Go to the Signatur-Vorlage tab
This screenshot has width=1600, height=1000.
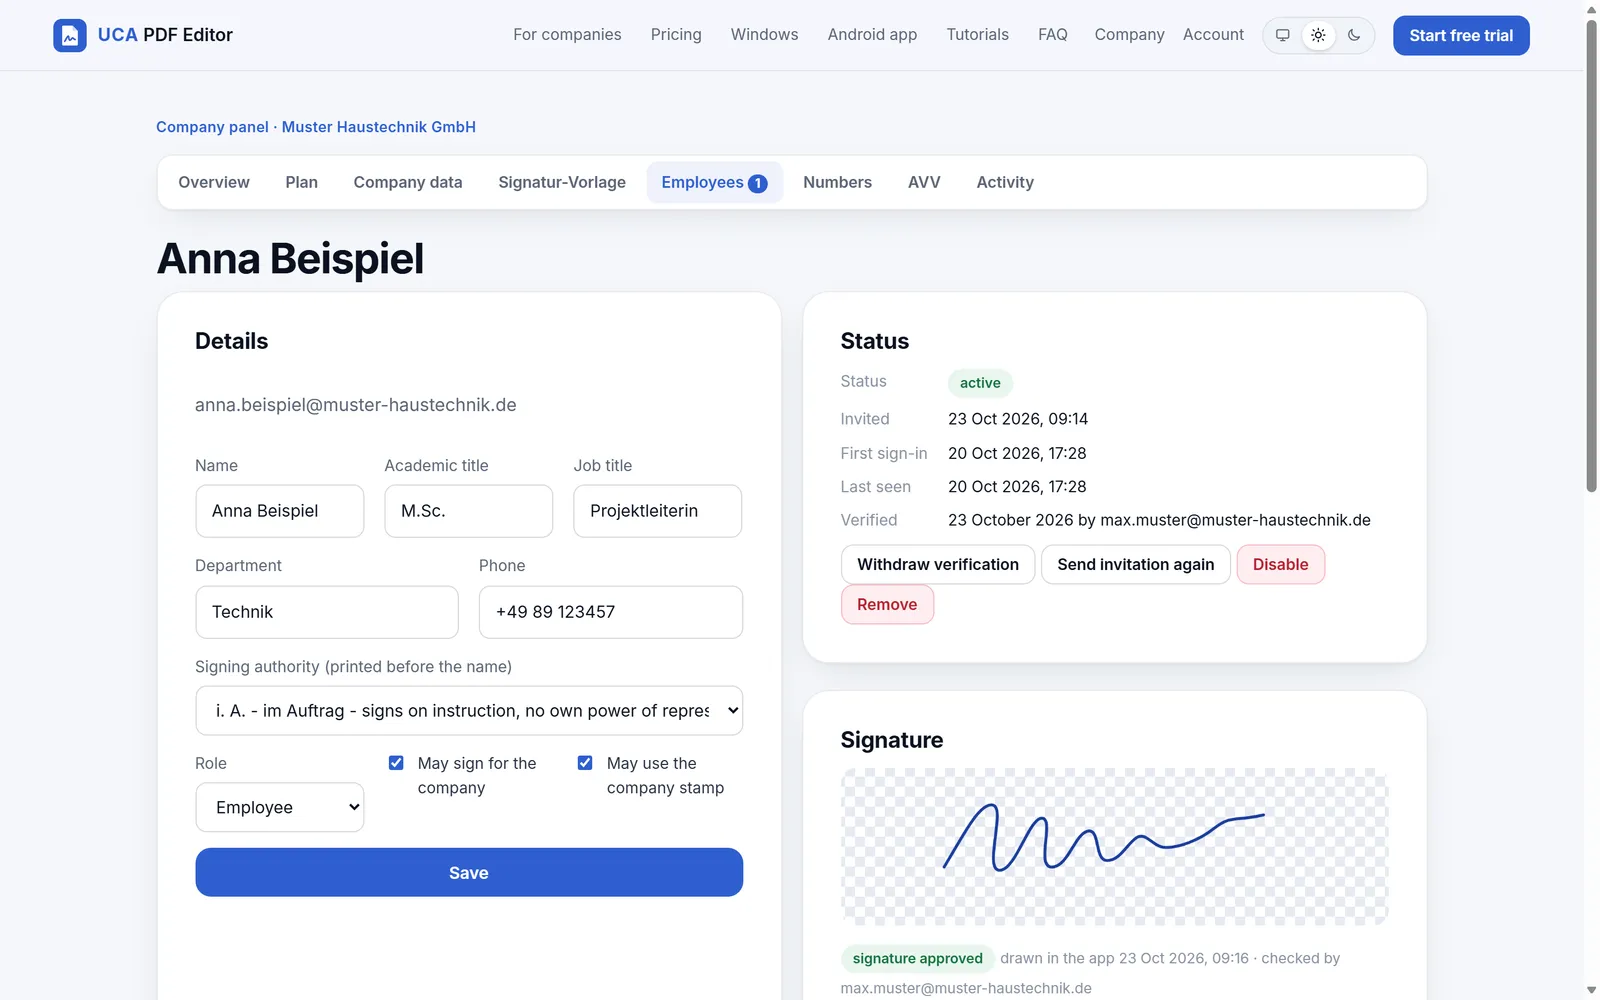[x=562, y=182]
